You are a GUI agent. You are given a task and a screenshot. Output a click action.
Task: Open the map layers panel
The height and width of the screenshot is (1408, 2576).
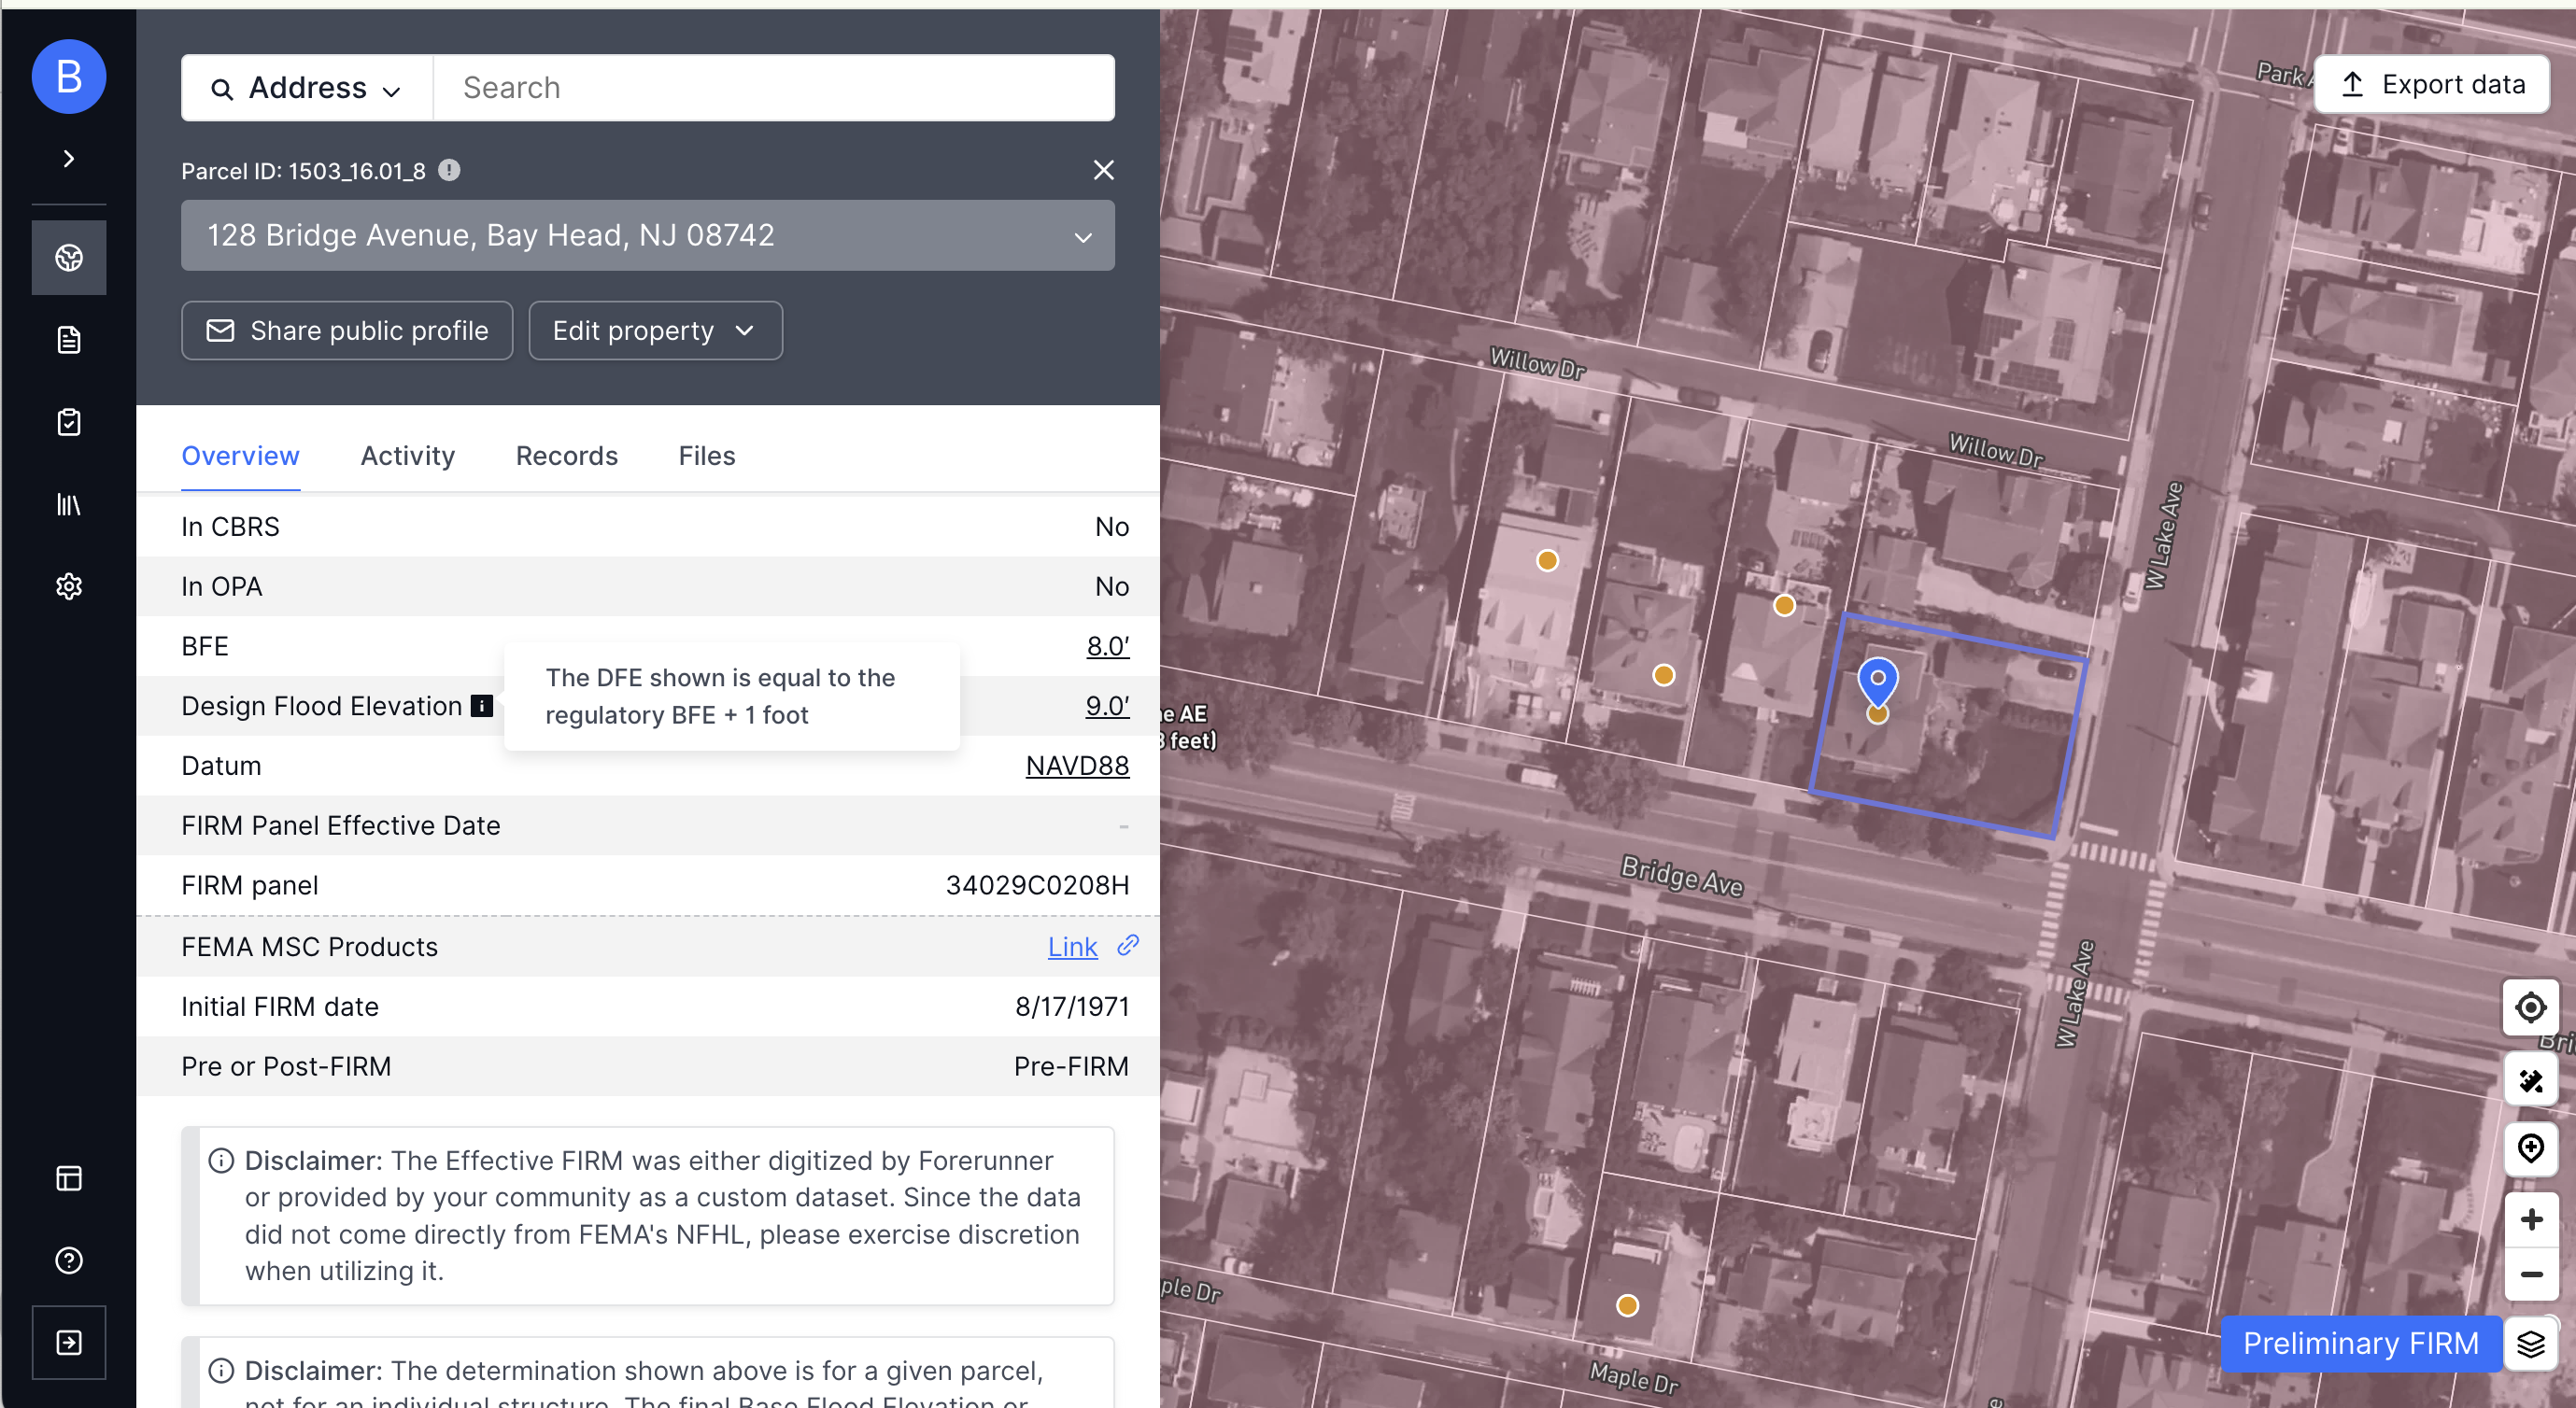coord(2532,1344)
